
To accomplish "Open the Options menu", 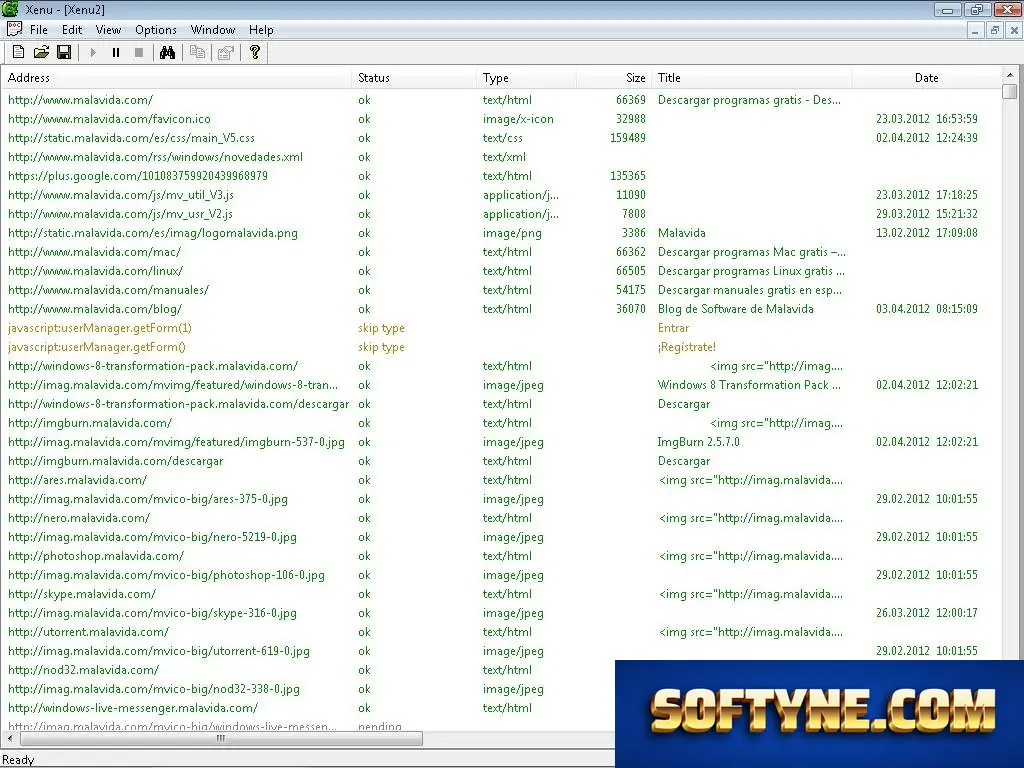I will pyautogui.click(x=155, y=30).
